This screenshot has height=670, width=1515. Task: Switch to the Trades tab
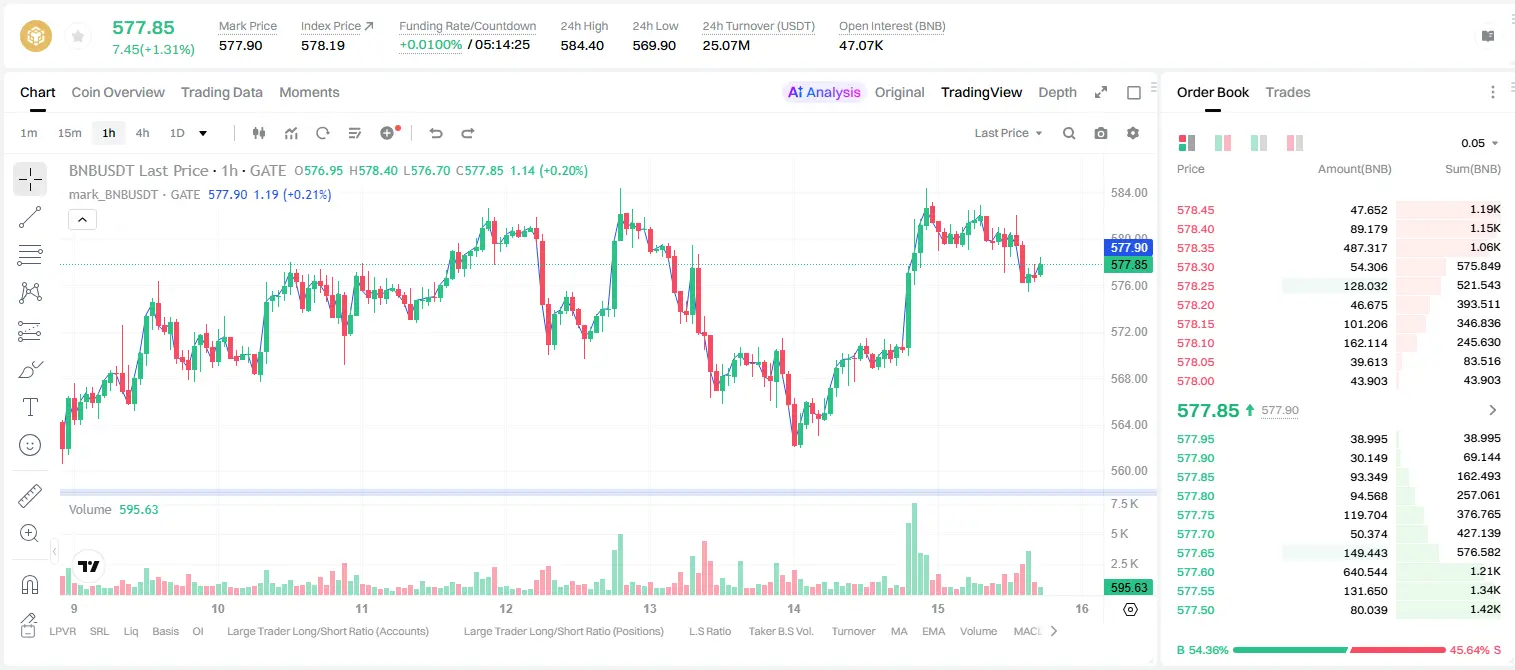(x=1287, y=92)
